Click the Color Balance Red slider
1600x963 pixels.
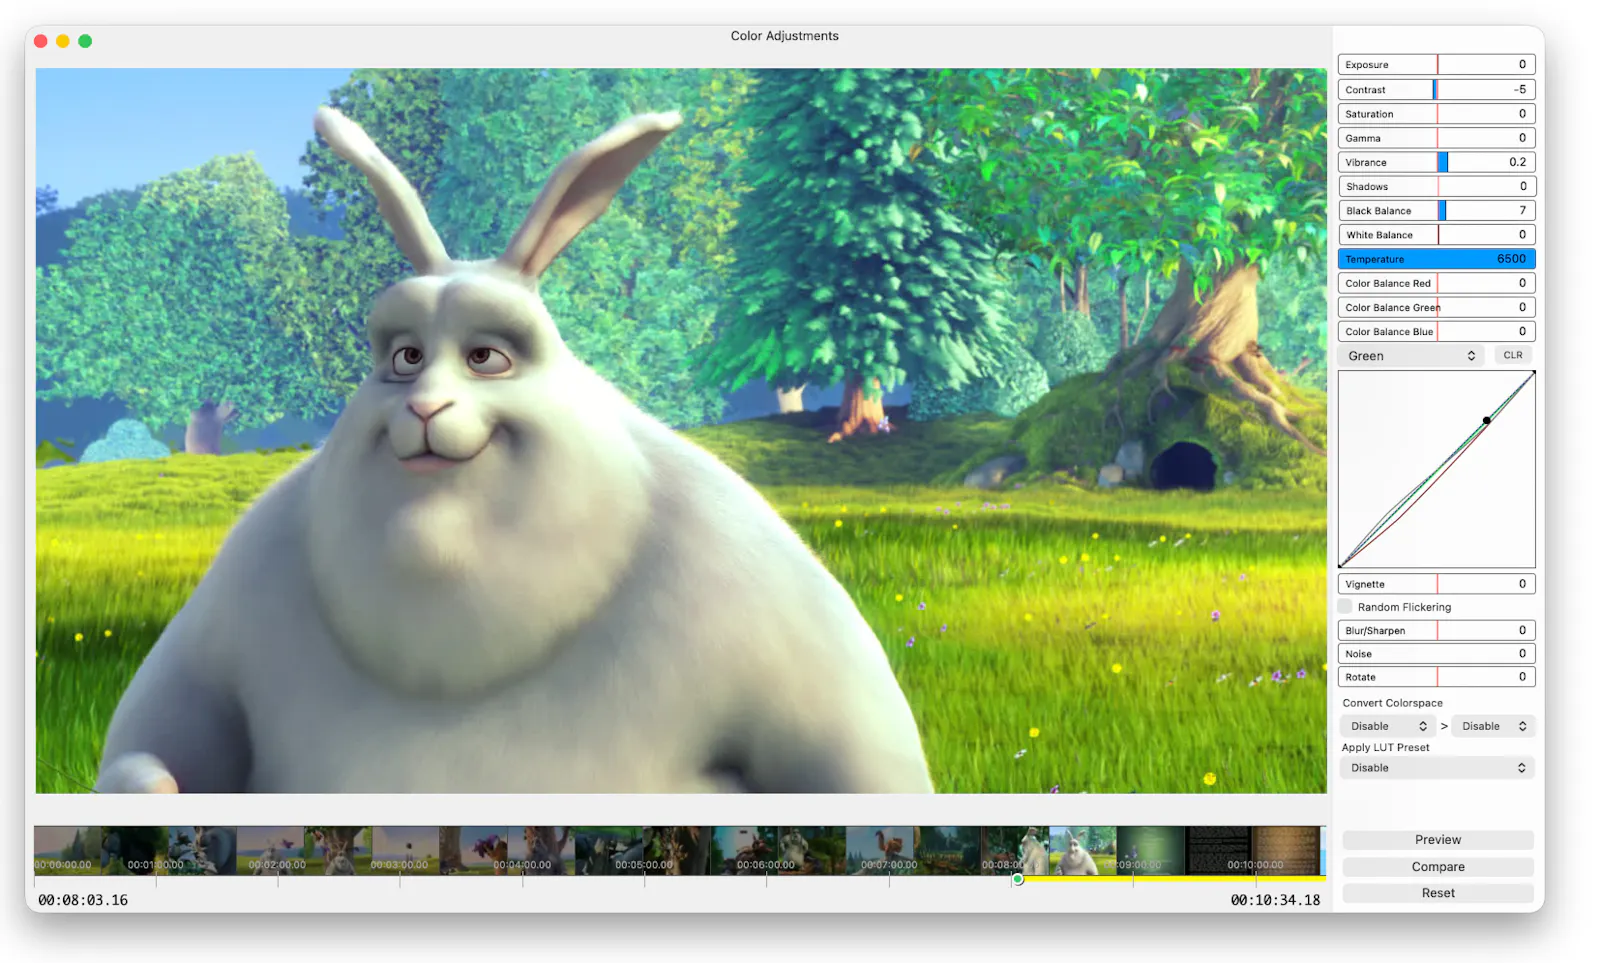1436,283
